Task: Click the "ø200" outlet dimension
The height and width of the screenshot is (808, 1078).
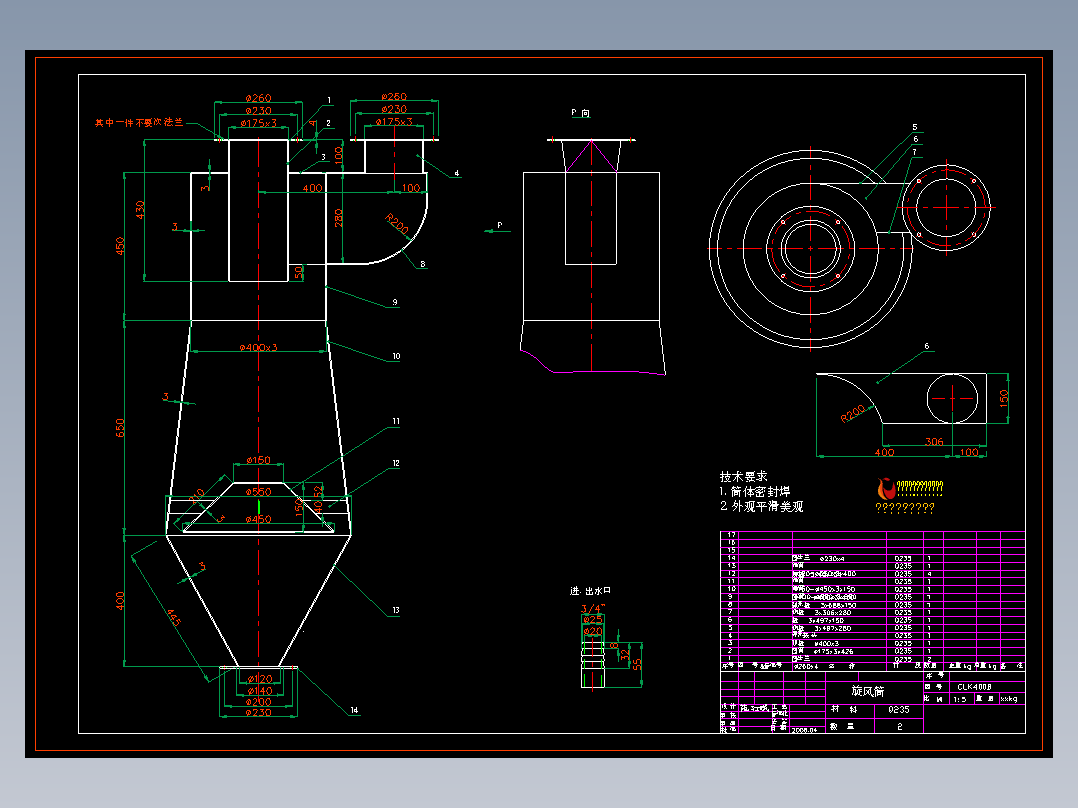Action: click(x=258, y=701)
